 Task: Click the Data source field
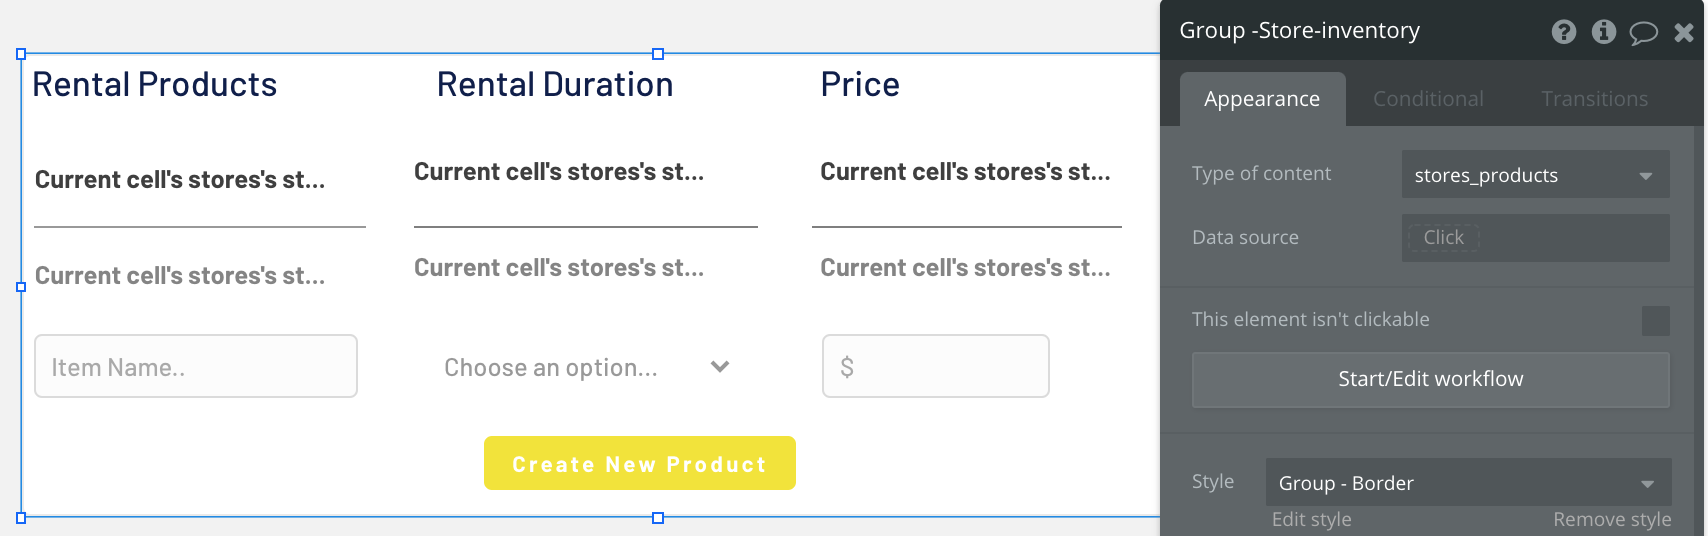(x=1535, y=238)
